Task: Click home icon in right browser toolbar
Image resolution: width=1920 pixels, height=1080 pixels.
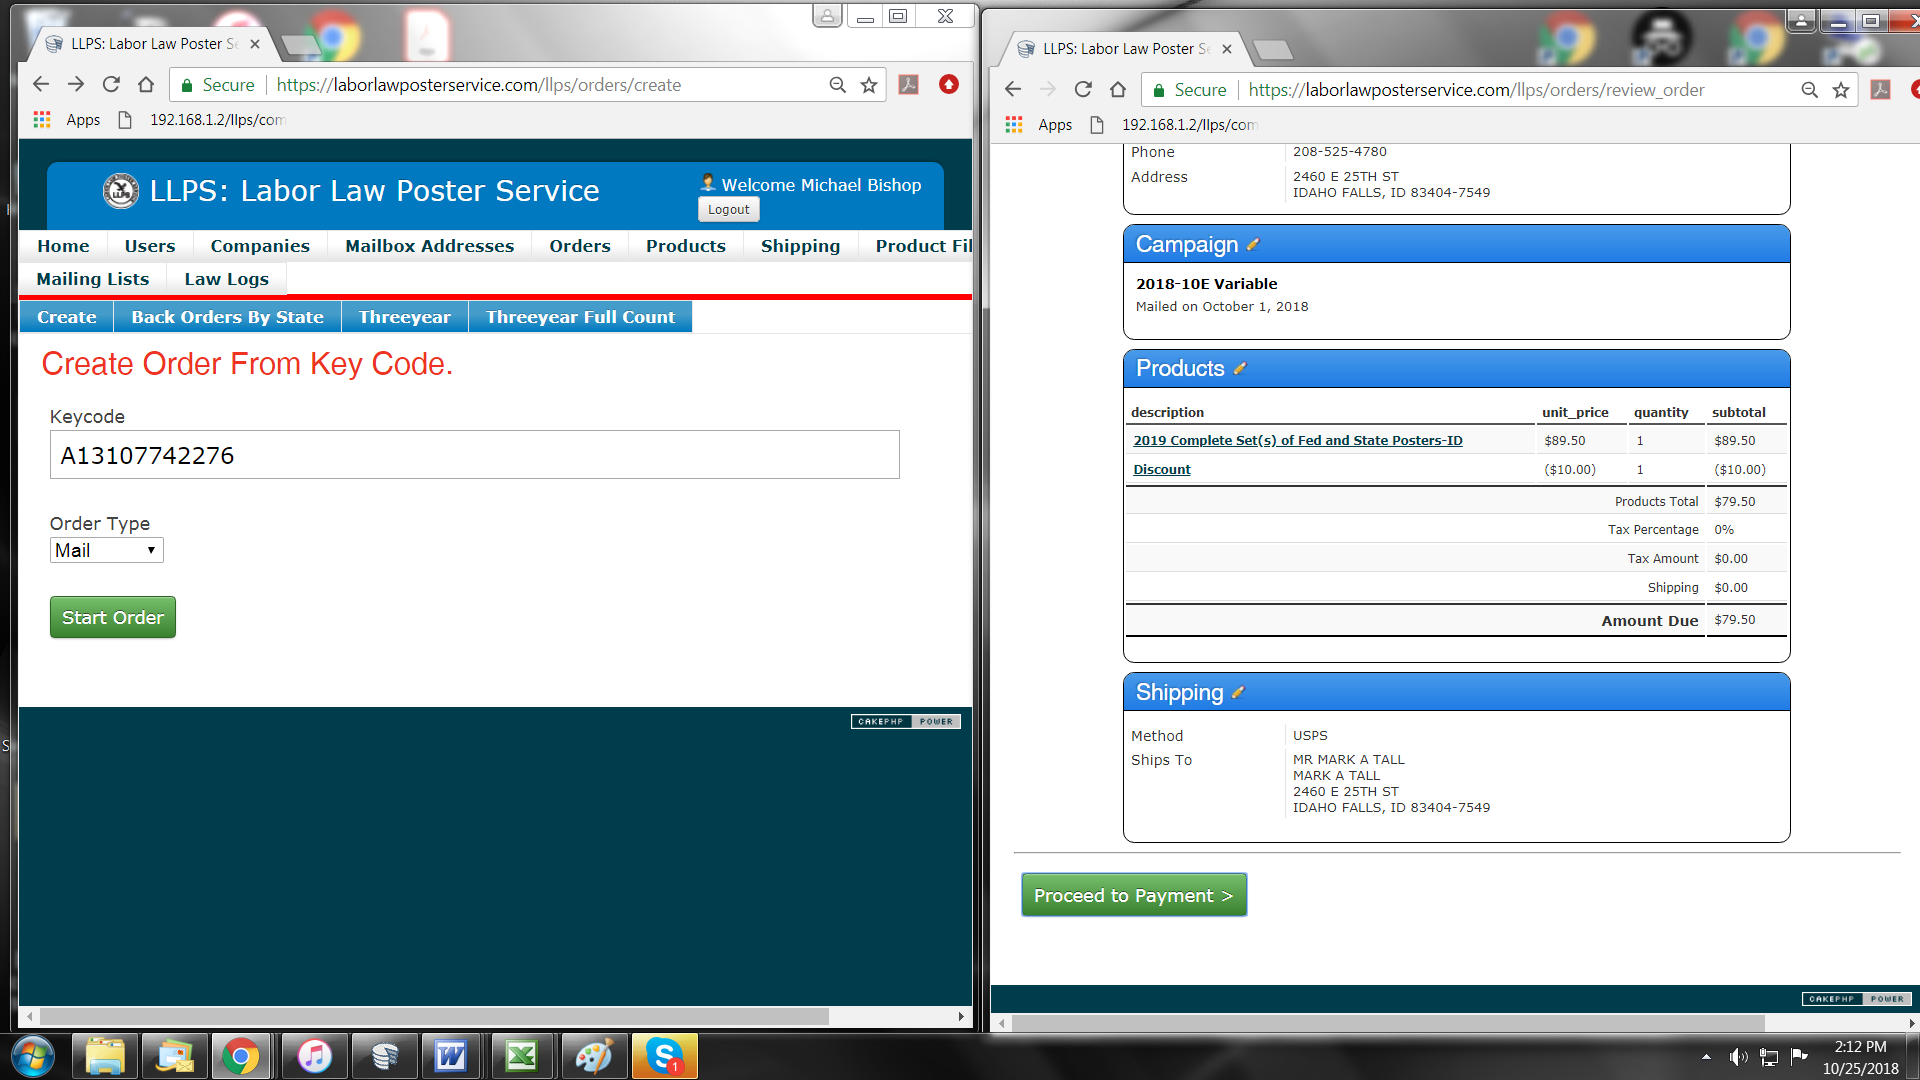Action: pyautogui.click(x=1118, y=90)
